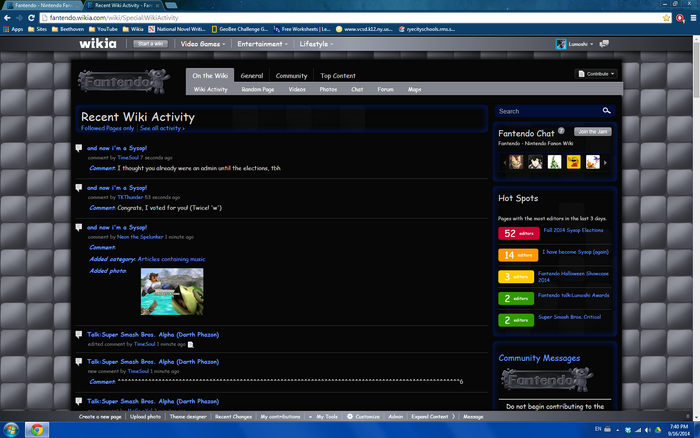
Task: Open Fantendo Halloween Showcase 2014 link
Action: coord(573,277)
